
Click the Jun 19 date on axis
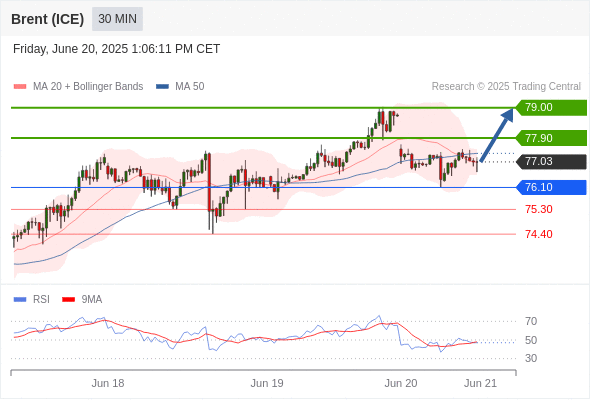pos(267,383)
